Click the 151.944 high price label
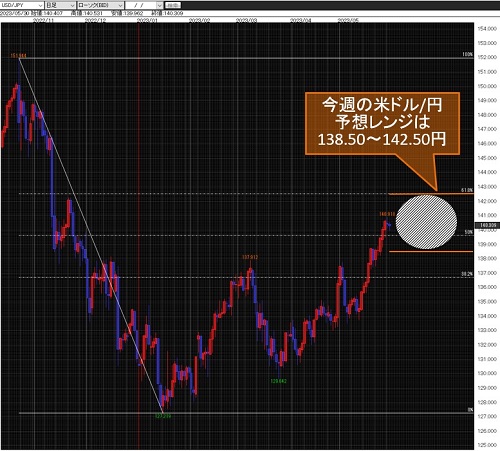This screenshot has height=451, width=500. [18, 56]
